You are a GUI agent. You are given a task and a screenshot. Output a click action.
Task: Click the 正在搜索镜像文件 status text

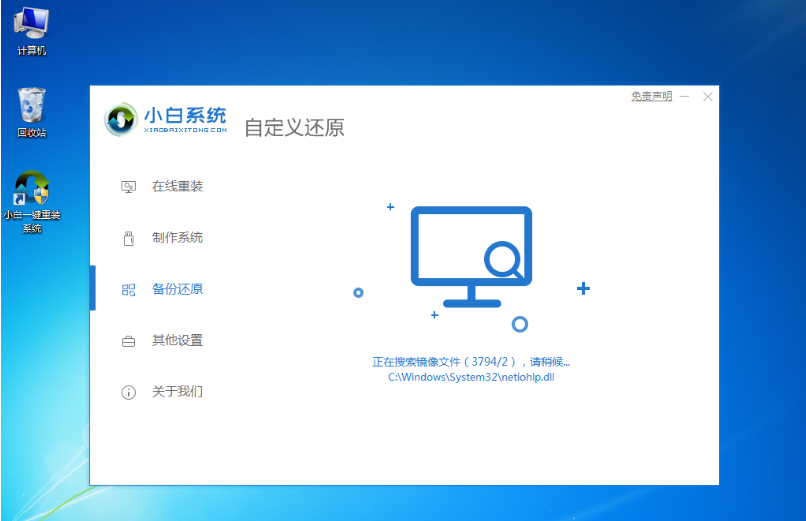tap(470, 362)
